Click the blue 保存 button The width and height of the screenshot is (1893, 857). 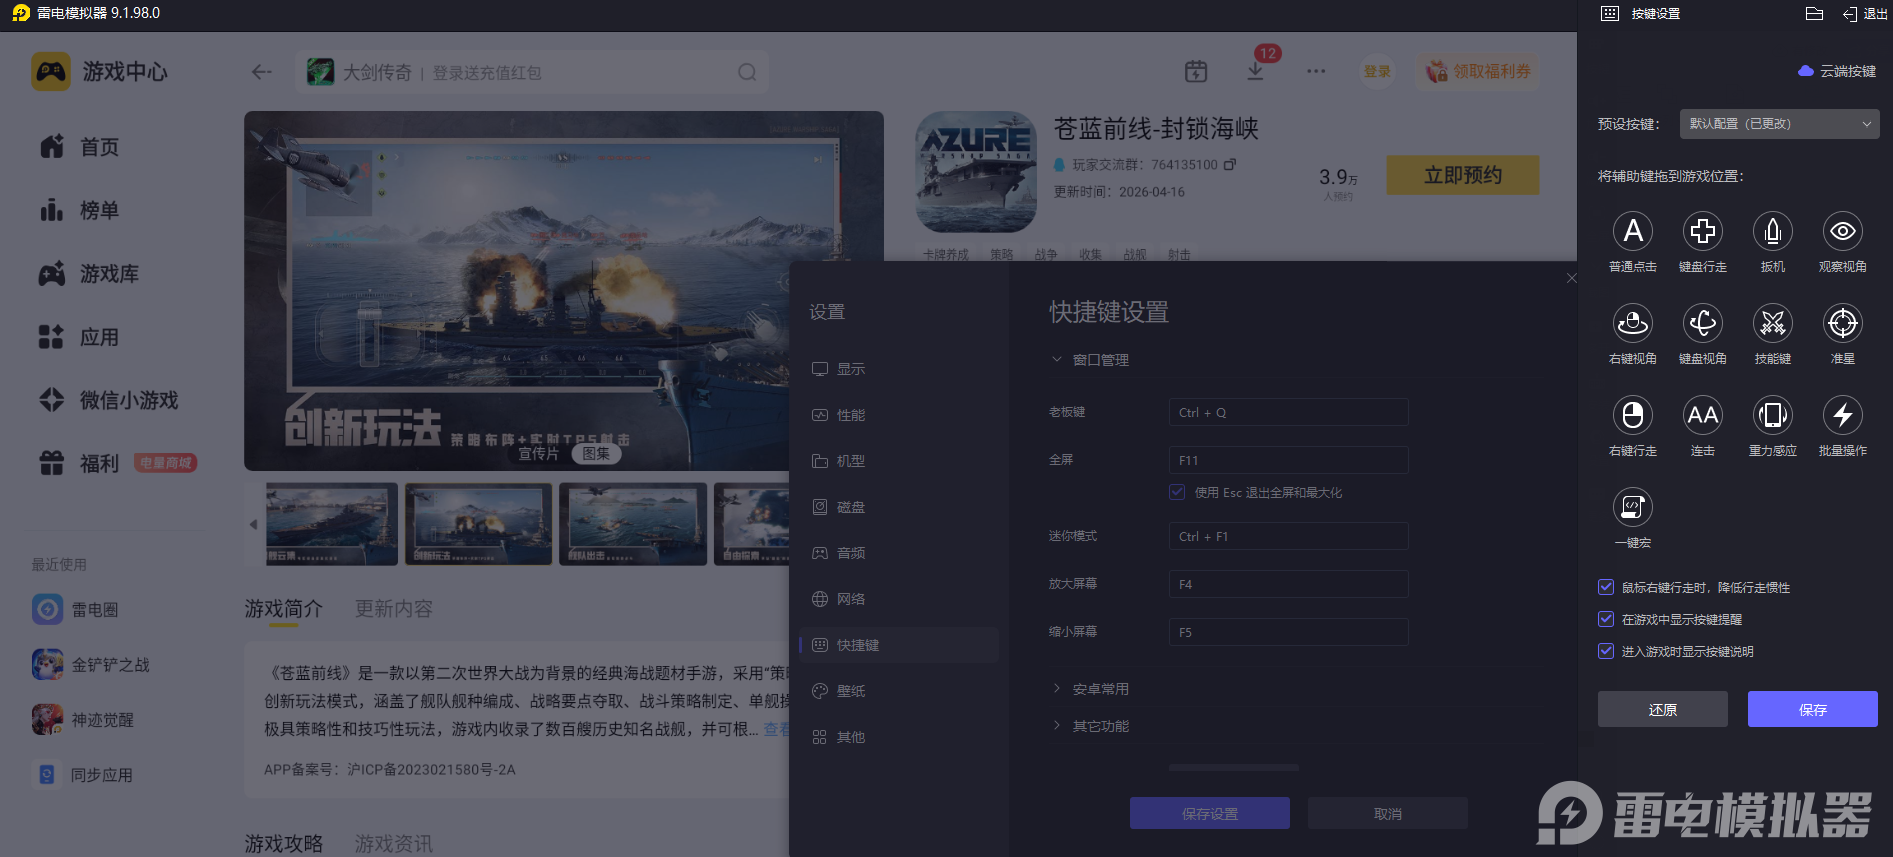point(1812,709)
